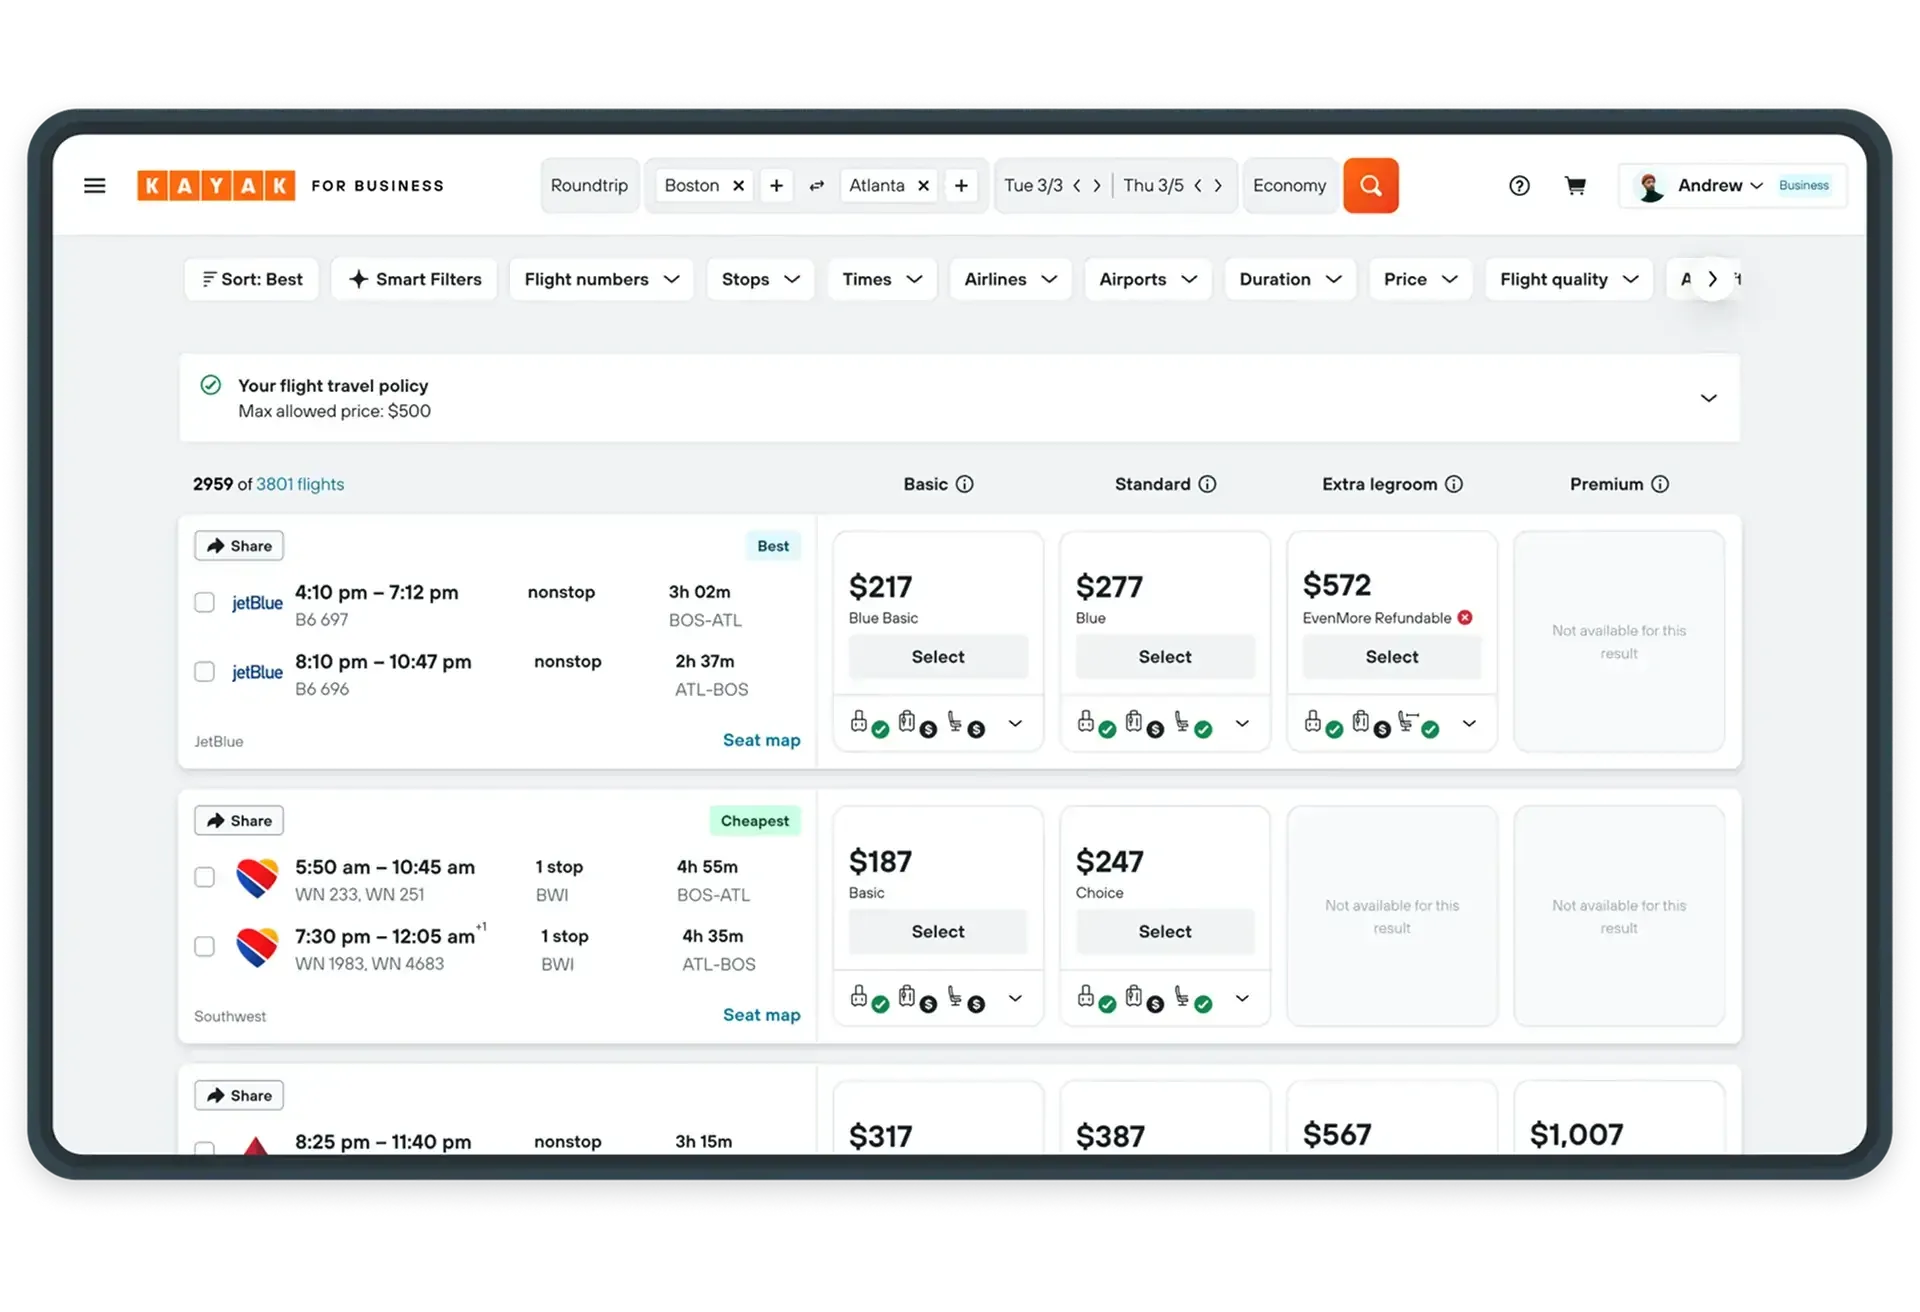Expand amenity details under $217 Blue Basic

click(x=1016, y=722)
